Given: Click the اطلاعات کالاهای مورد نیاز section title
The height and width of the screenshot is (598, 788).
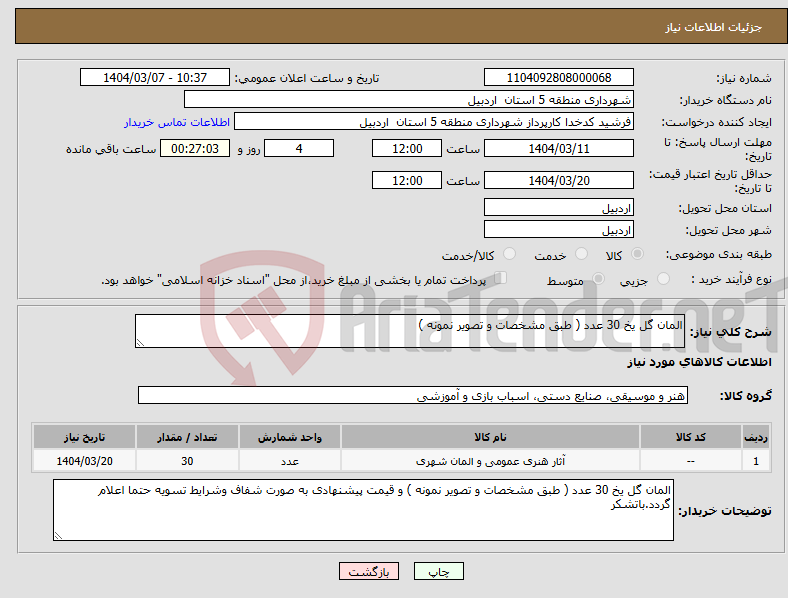Looking at the screenshot, I should 699,362.
